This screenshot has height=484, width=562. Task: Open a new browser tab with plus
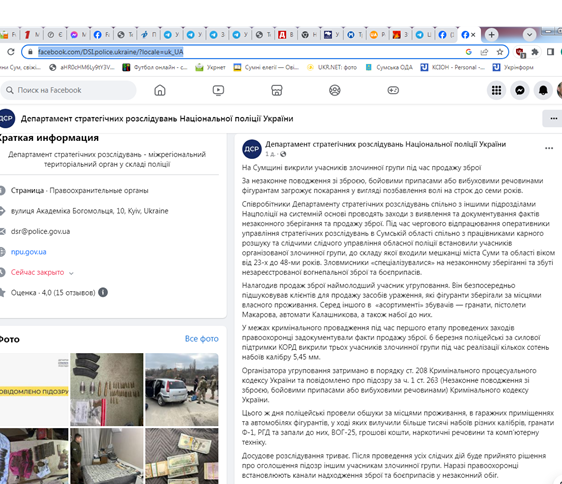point(491,35)
